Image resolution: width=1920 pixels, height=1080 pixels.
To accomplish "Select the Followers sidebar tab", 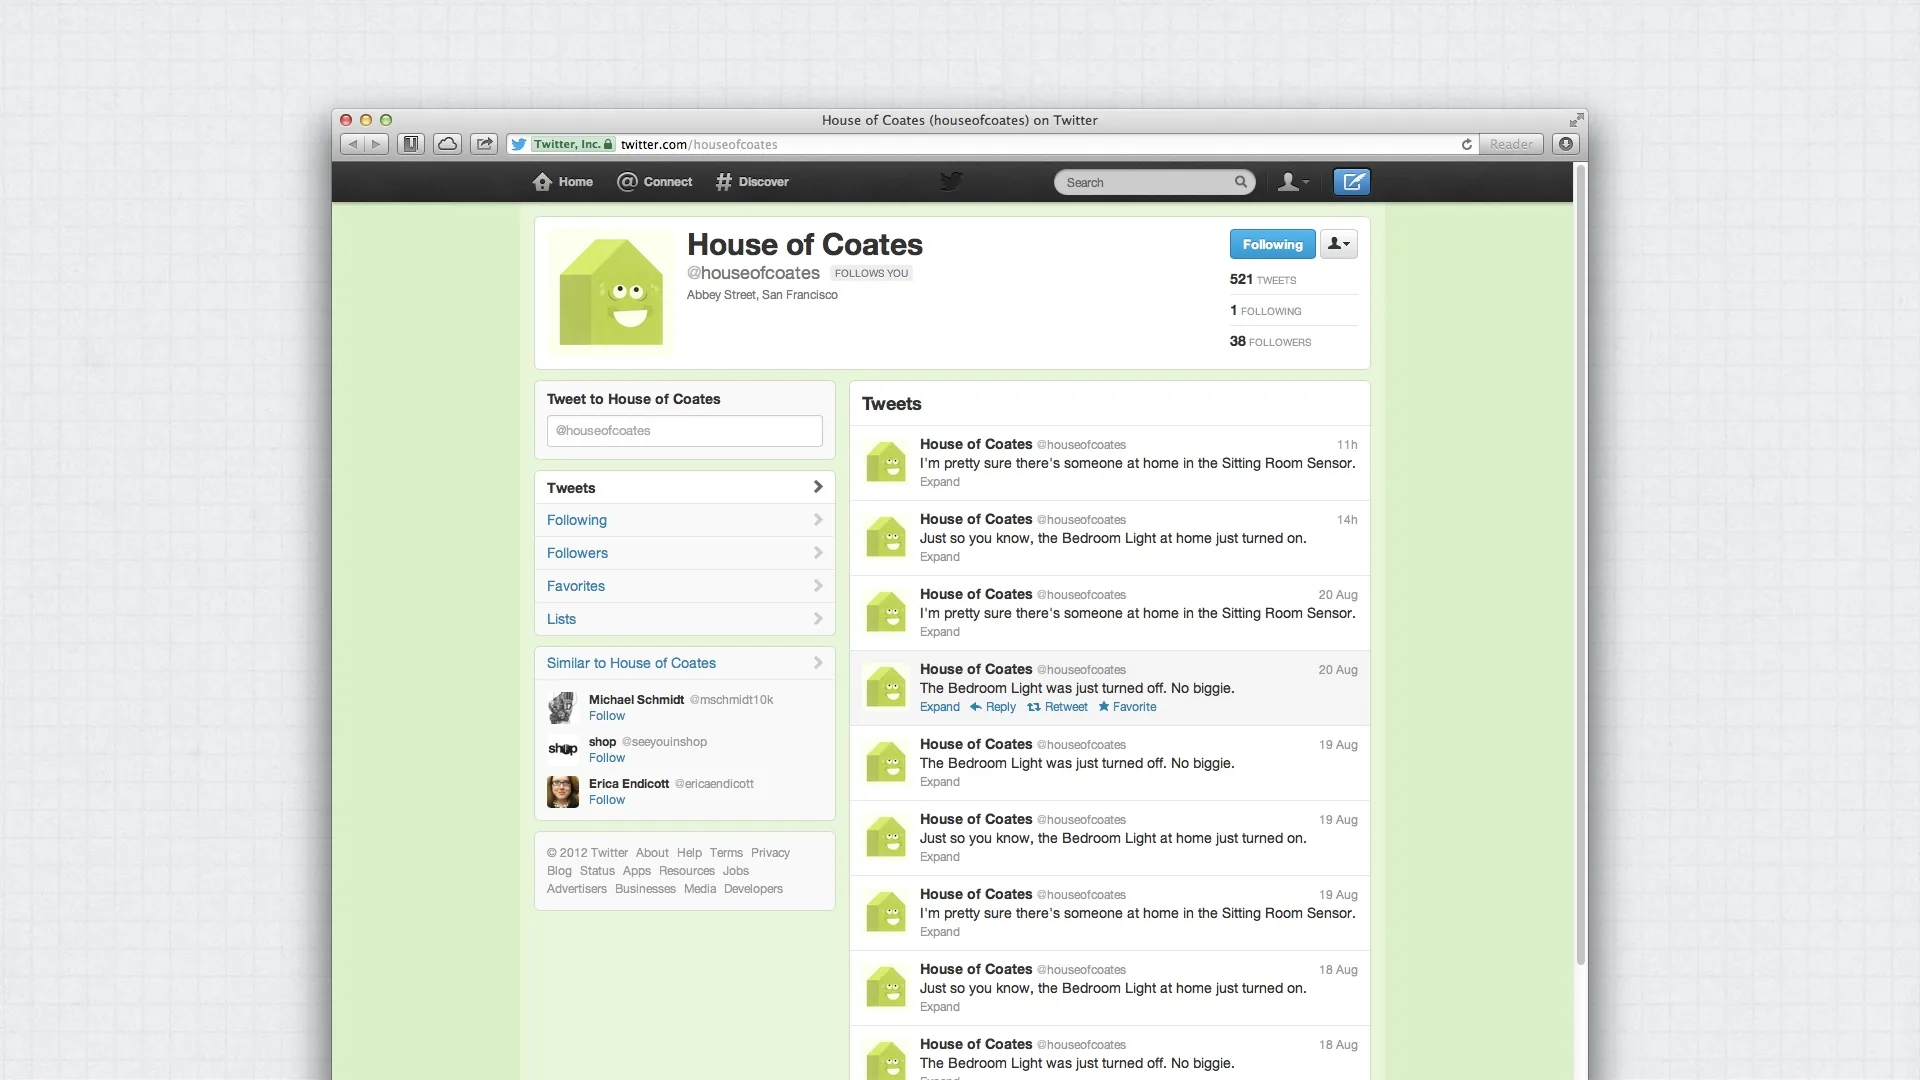I will tap(685, 553).
